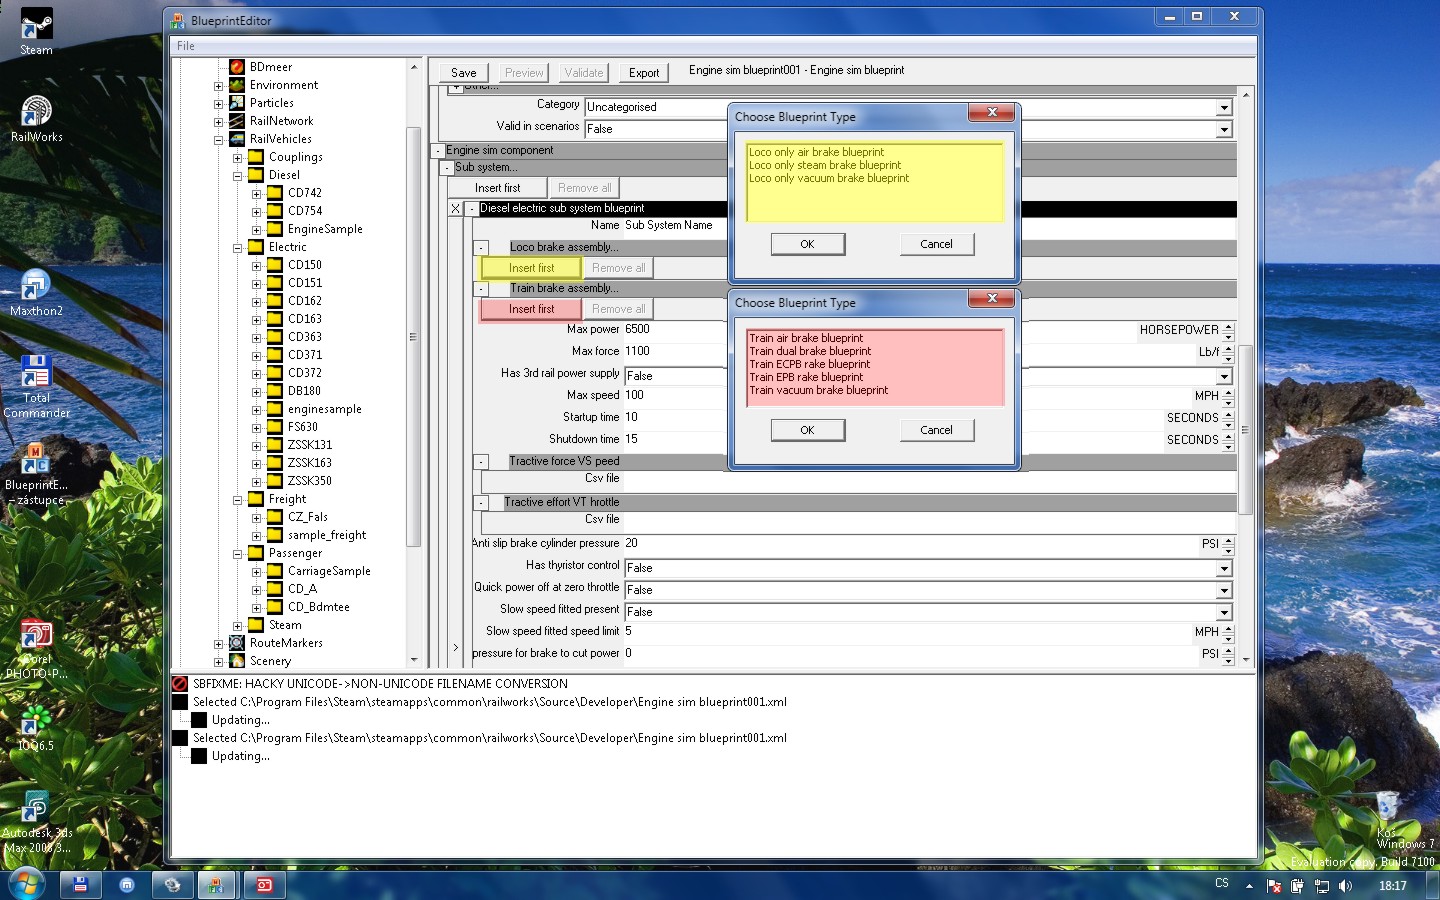Click the red error icon in output log
This screenshot has height=900, width=1440.
click(180, 684)
